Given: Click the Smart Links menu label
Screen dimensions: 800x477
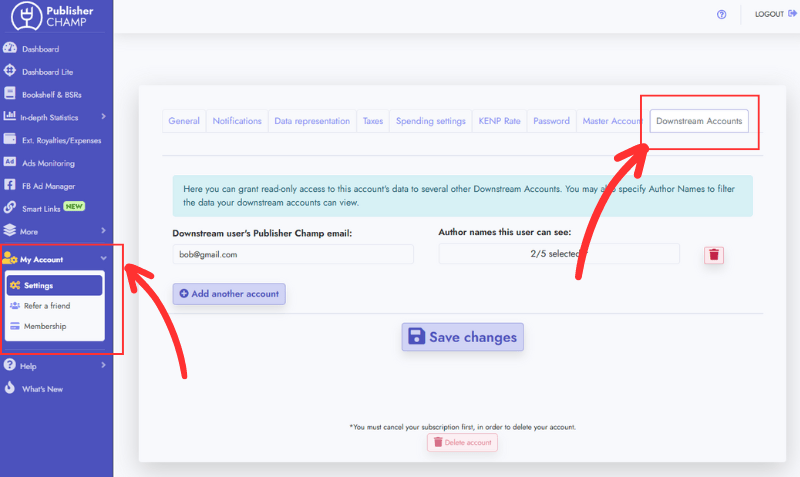Looking at the screenshot, I should click(41, 209).
